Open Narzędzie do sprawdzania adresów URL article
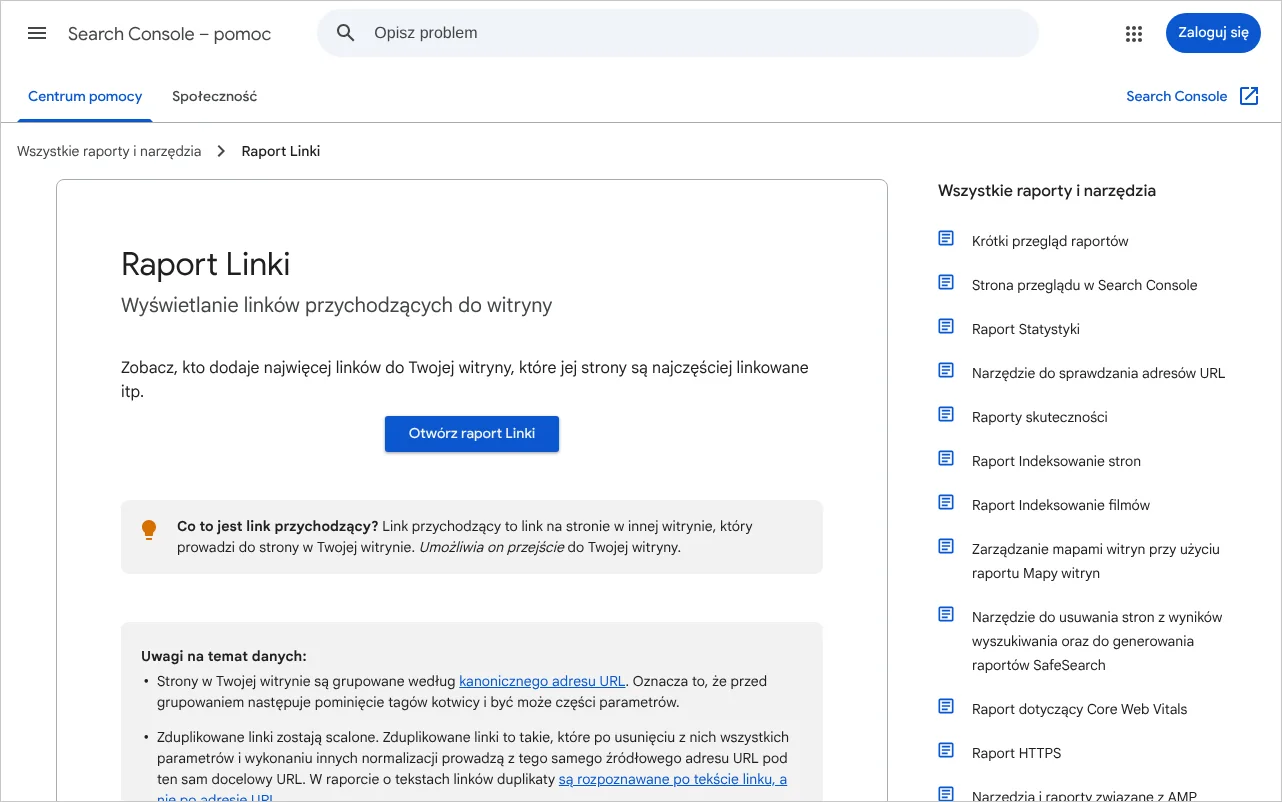1282x802 pixels. click(1098, 373)
